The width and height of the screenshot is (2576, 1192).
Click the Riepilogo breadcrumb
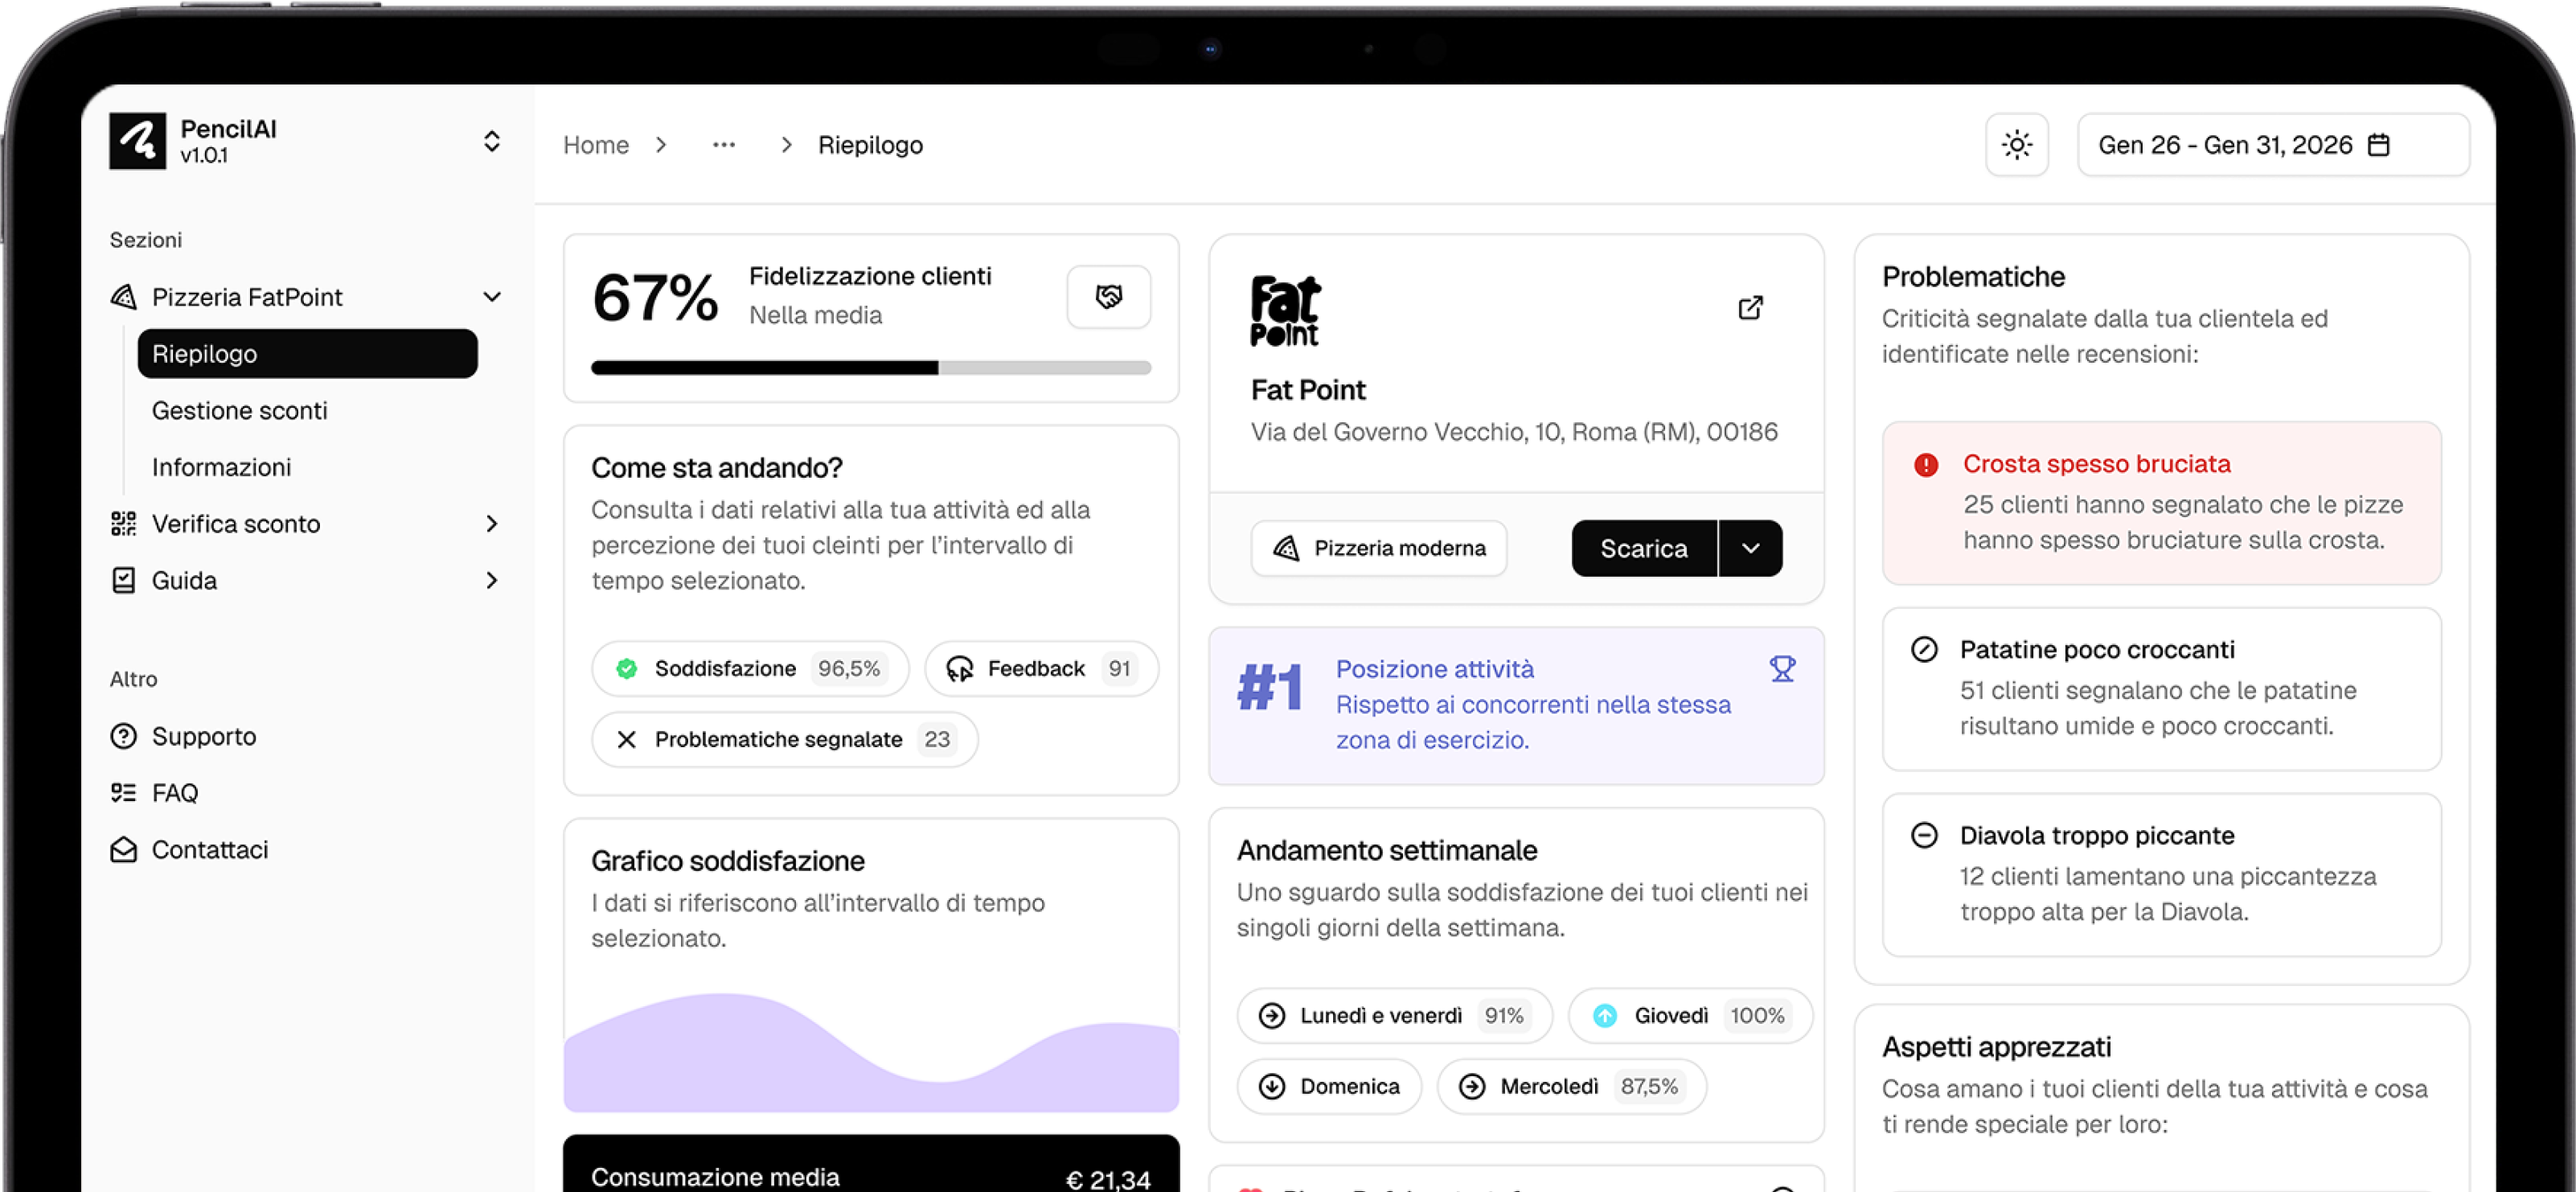870,145
